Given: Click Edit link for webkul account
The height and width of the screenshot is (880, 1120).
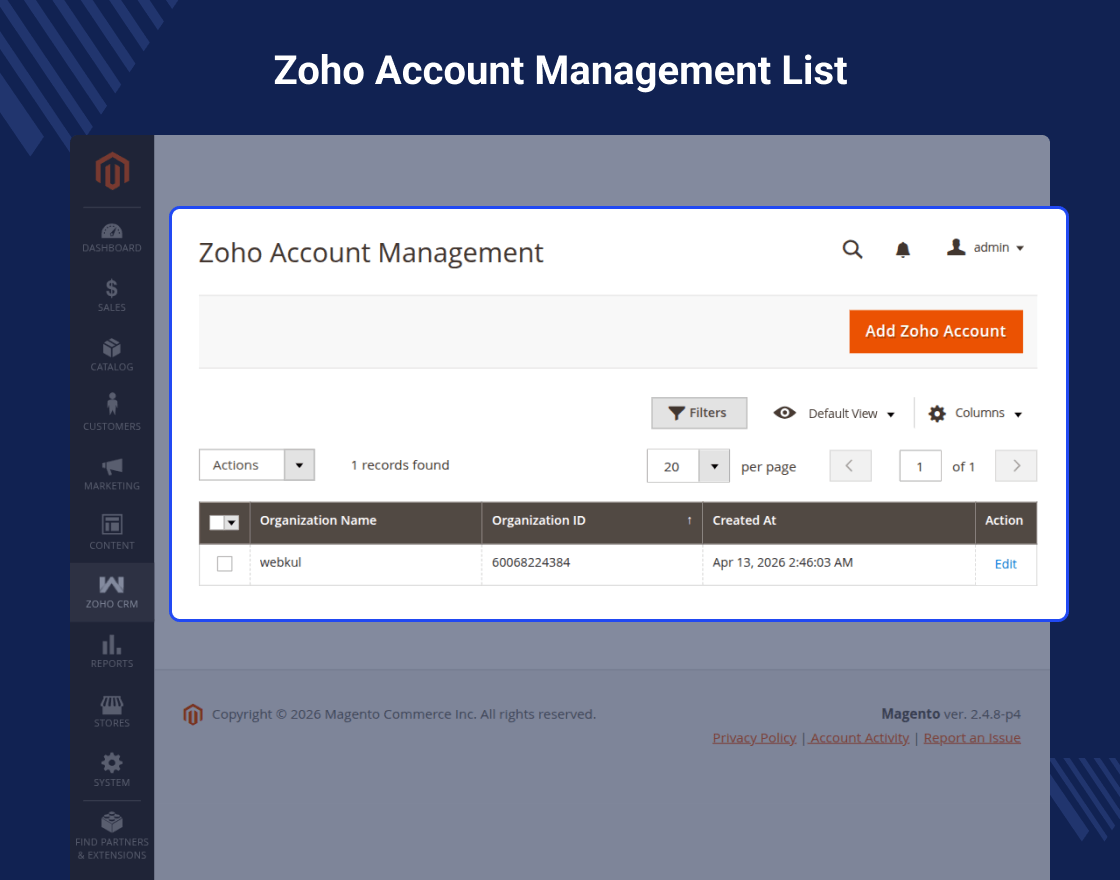Looking at the screenshot, I should pyautogui.click(x=1005, y=564).
